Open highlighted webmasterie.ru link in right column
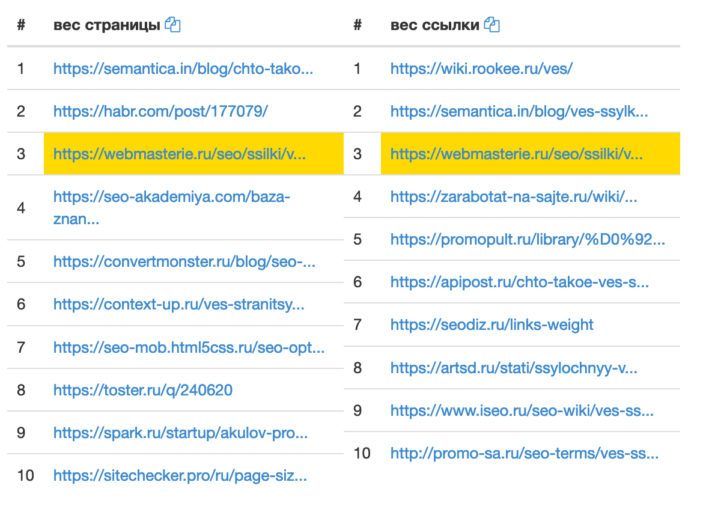This screenshot has height=512, width=715. [x=516, y=154]
